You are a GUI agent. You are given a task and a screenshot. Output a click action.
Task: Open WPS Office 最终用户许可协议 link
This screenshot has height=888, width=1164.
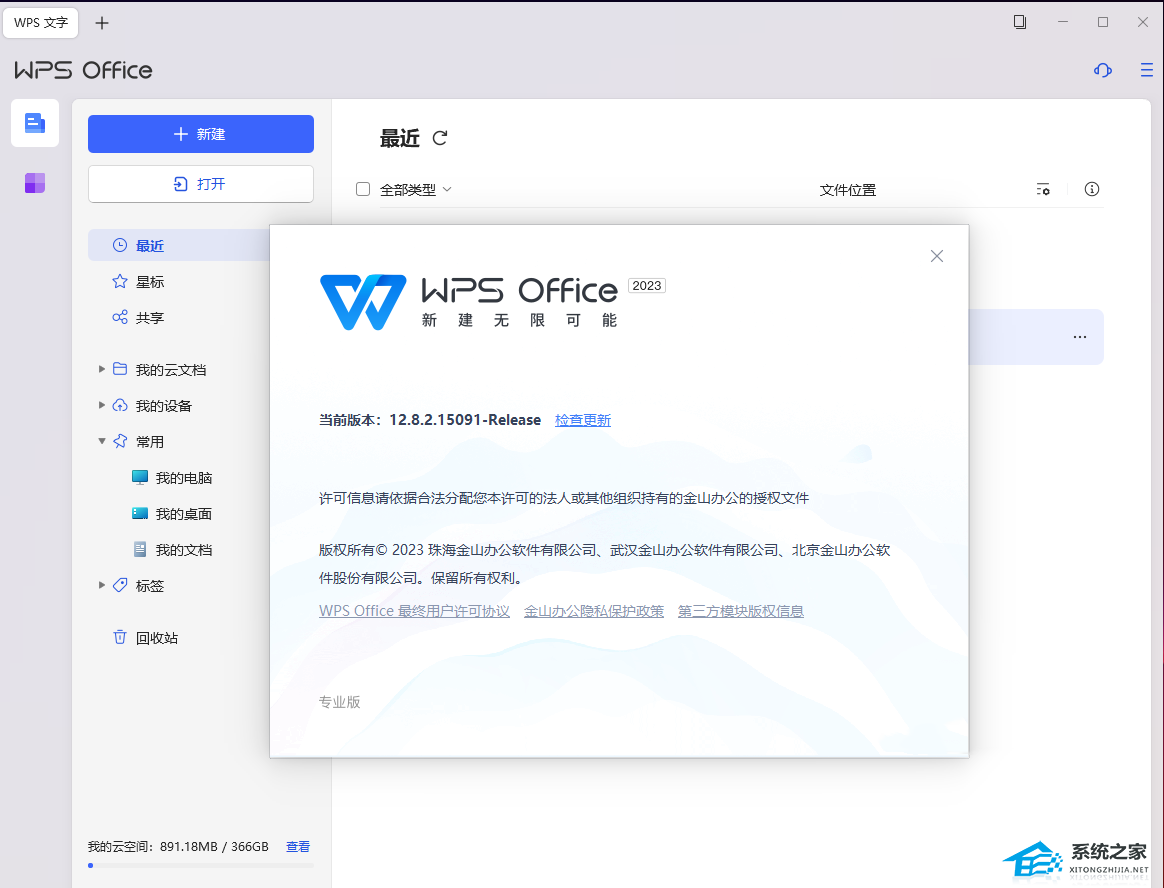414,611
